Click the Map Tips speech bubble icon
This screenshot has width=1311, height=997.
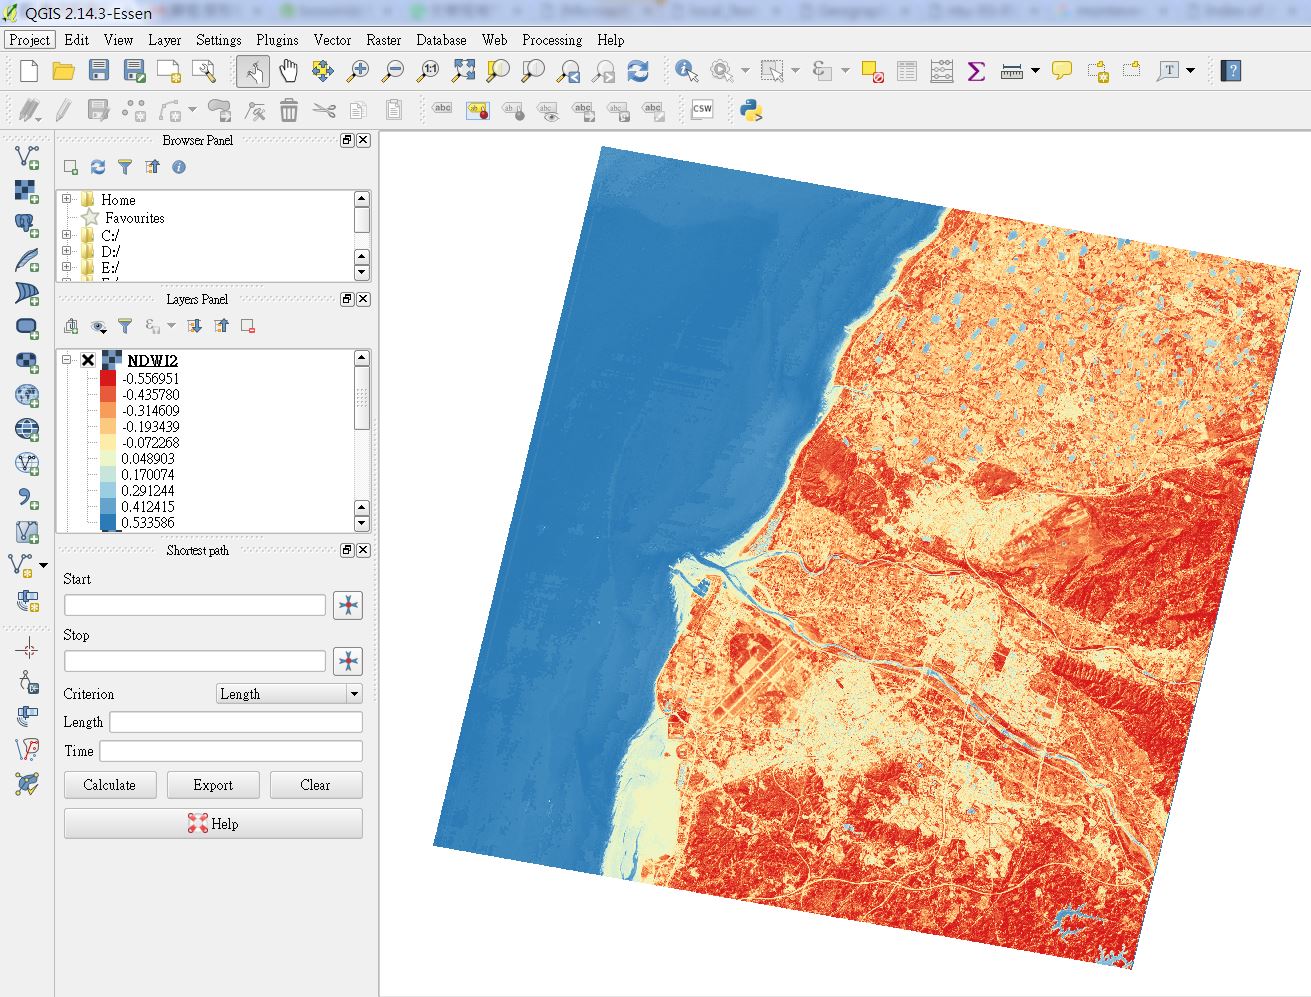[1062, 71]
